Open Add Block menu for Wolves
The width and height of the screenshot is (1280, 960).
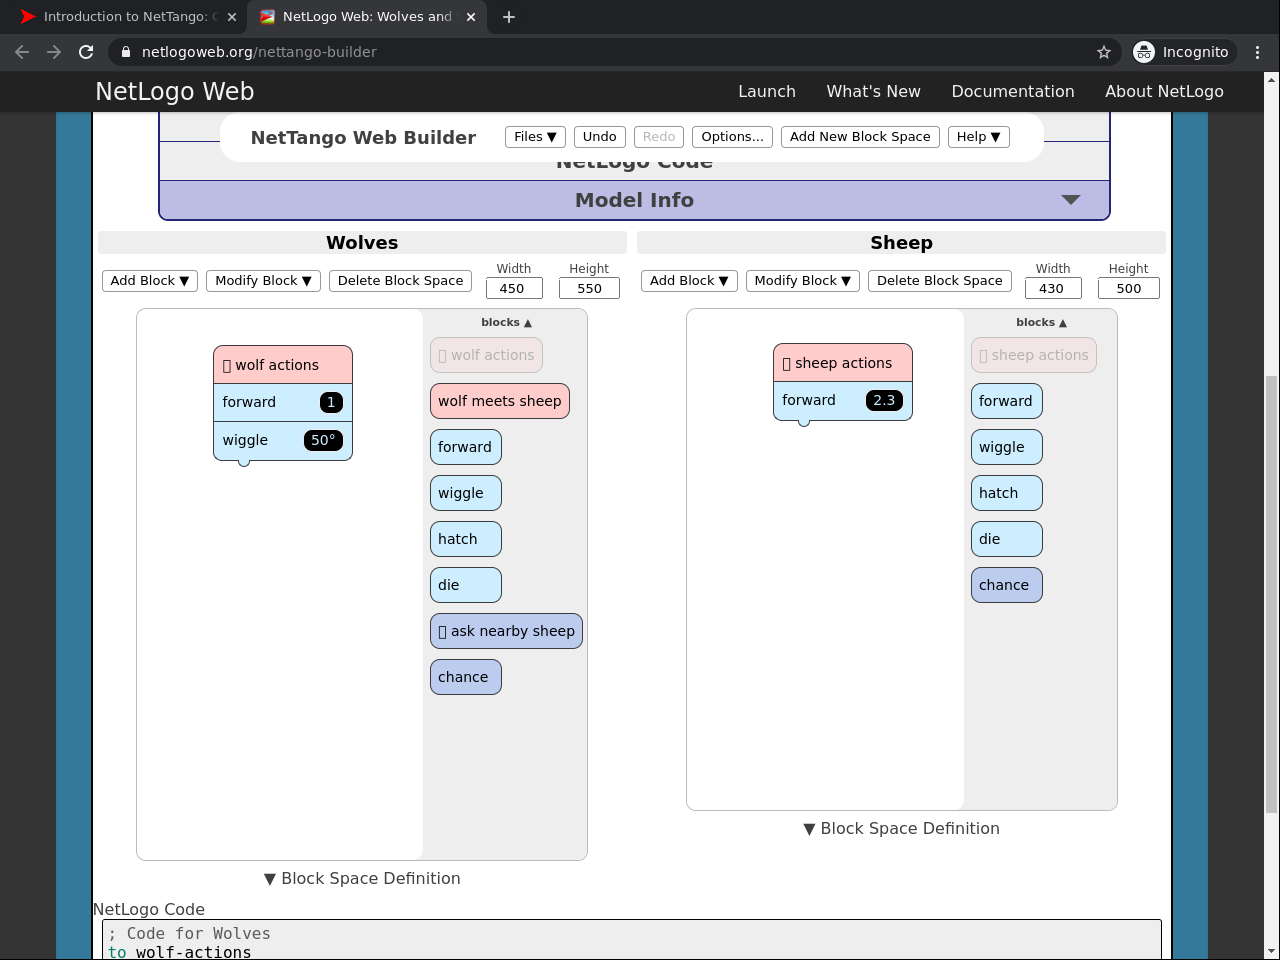(x=150, y=281)
